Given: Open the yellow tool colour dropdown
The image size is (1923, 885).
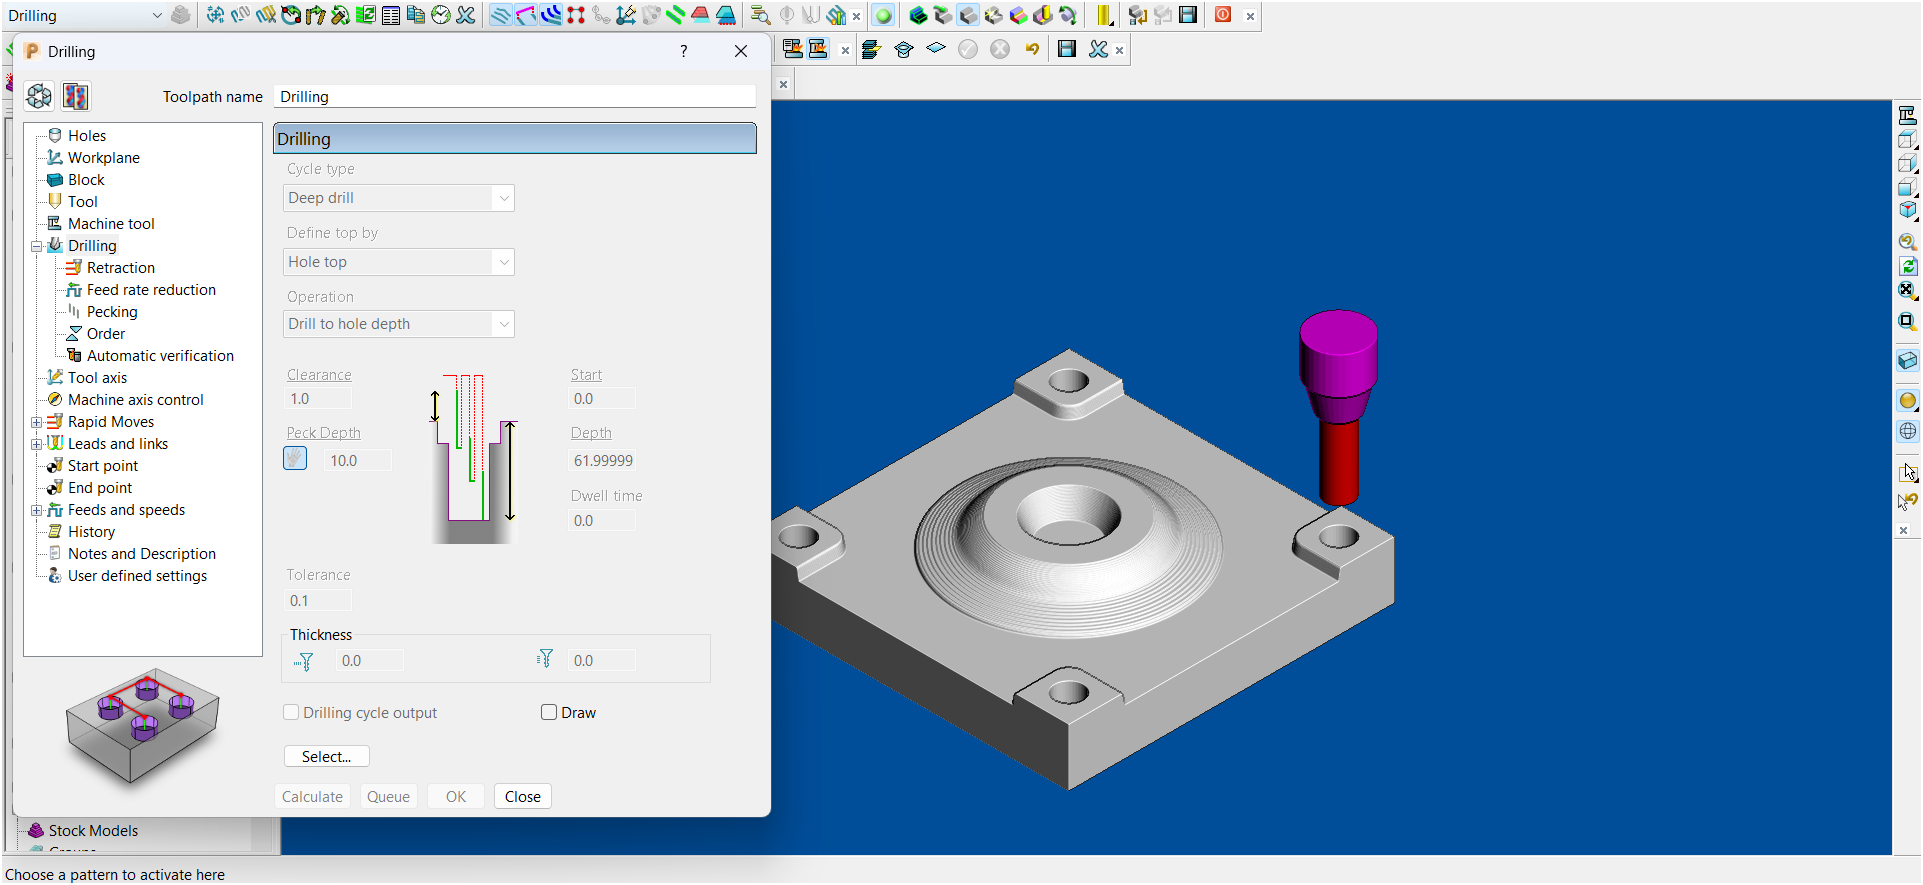Looking at the screenshot, I should tap(1104, 15).
